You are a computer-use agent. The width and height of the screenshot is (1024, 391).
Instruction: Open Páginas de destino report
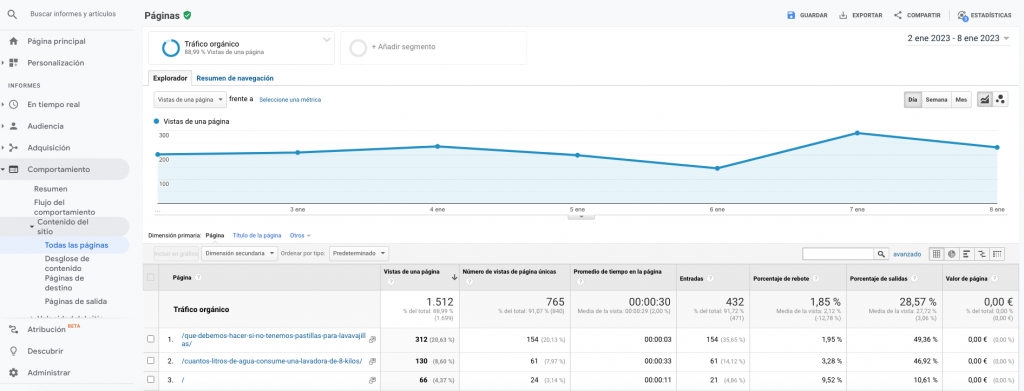[x=65, y=283]
